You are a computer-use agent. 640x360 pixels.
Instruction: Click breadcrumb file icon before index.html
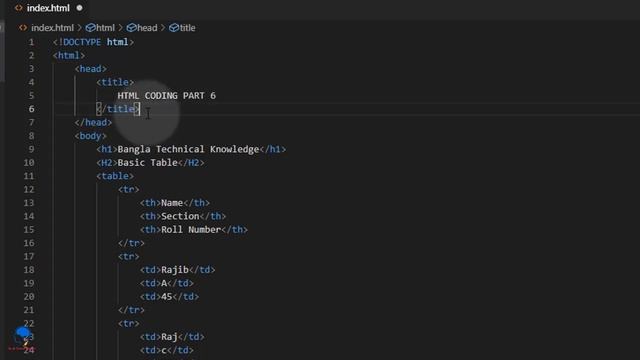pos(23,28)
